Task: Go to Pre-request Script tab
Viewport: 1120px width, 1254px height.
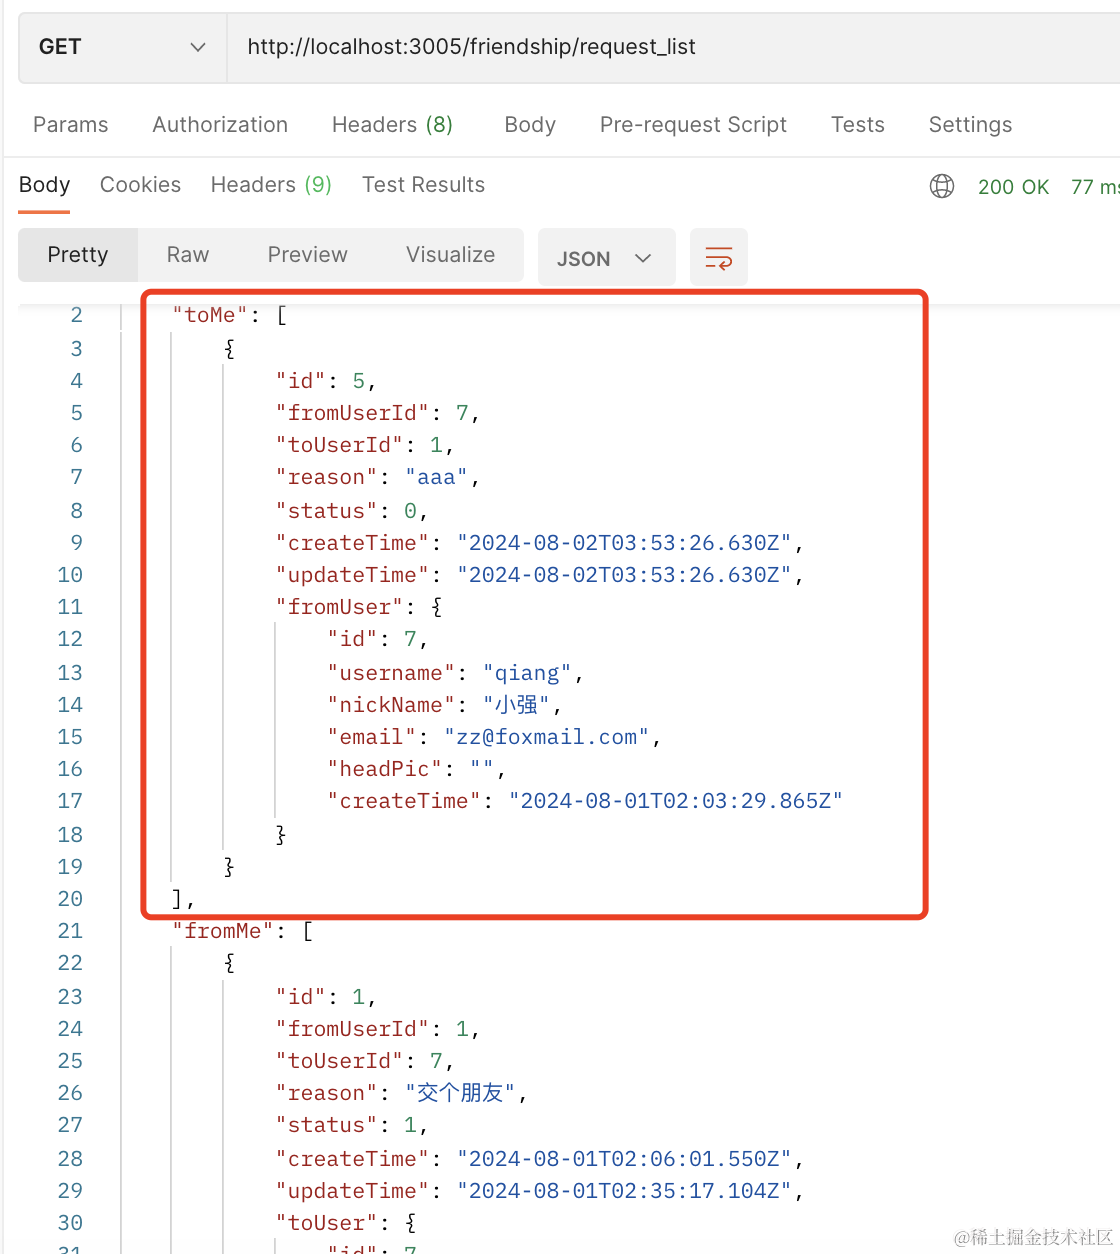Action: [x=693, y=125]
